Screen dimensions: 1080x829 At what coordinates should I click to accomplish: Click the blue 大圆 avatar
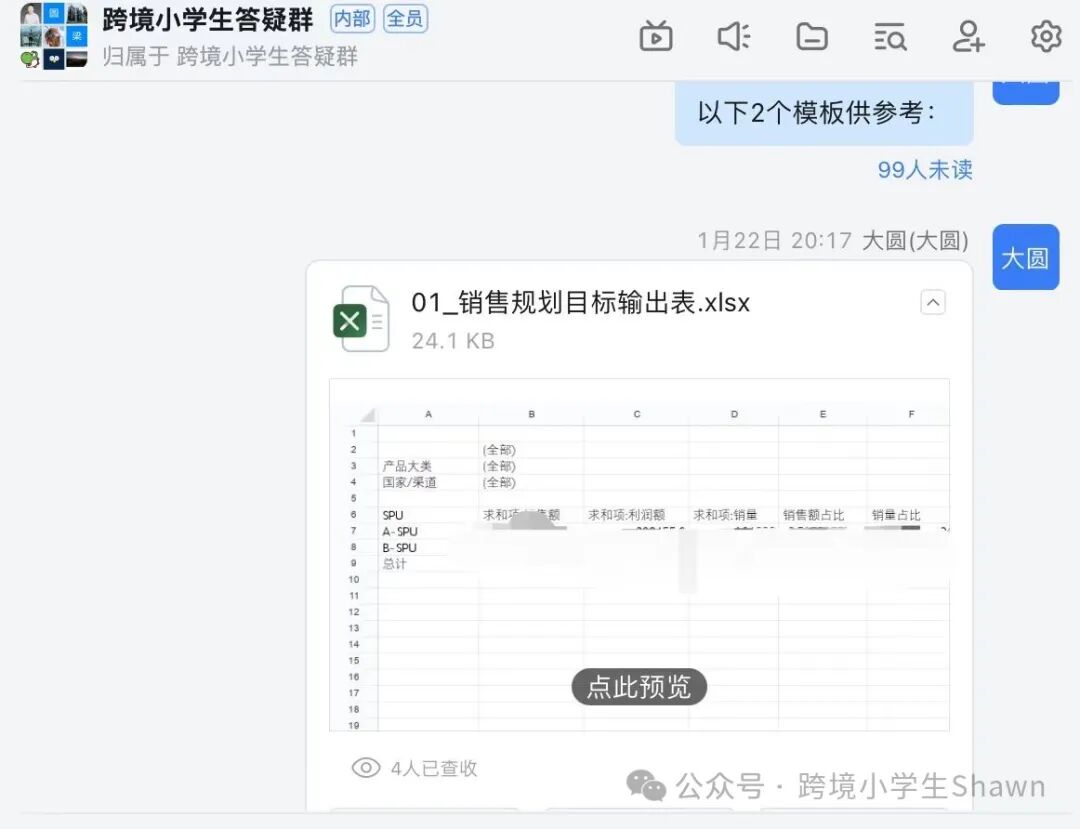[x=1025, y=258]
